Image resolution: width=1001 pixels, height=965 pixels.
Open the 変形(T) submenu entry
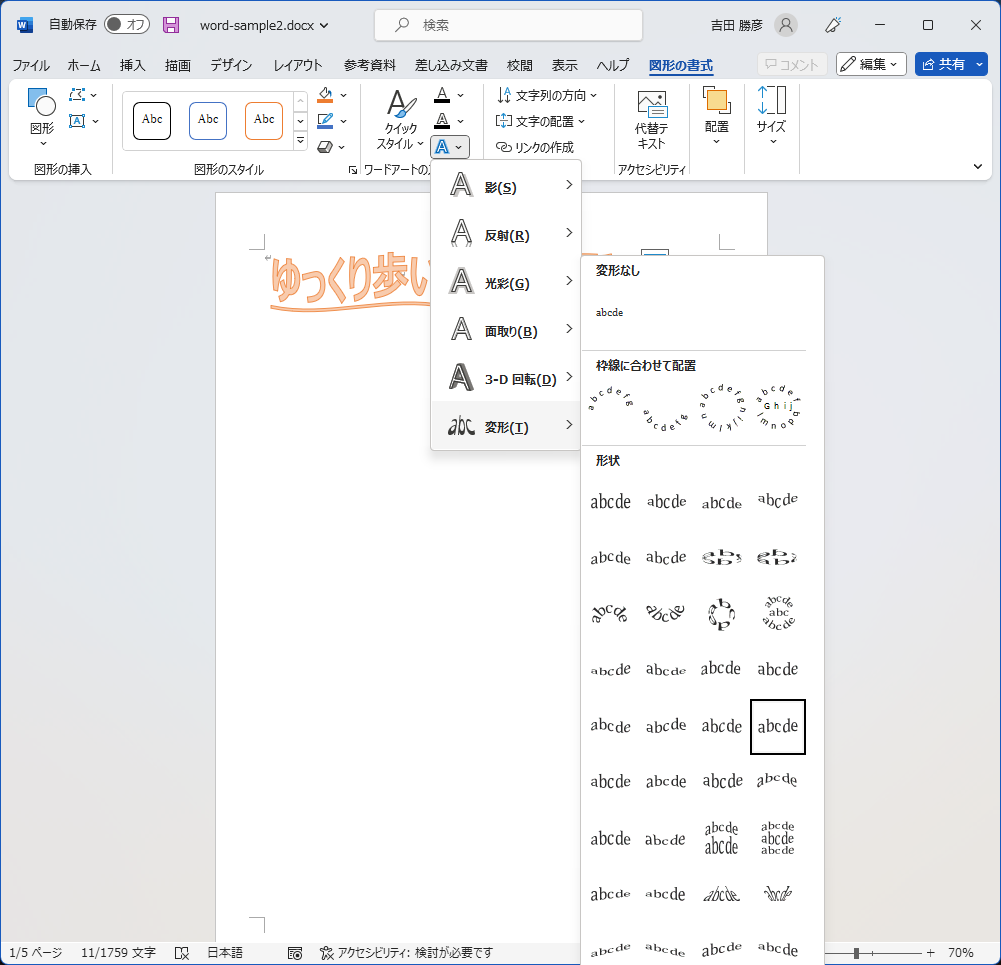click(x=505, y=425)
